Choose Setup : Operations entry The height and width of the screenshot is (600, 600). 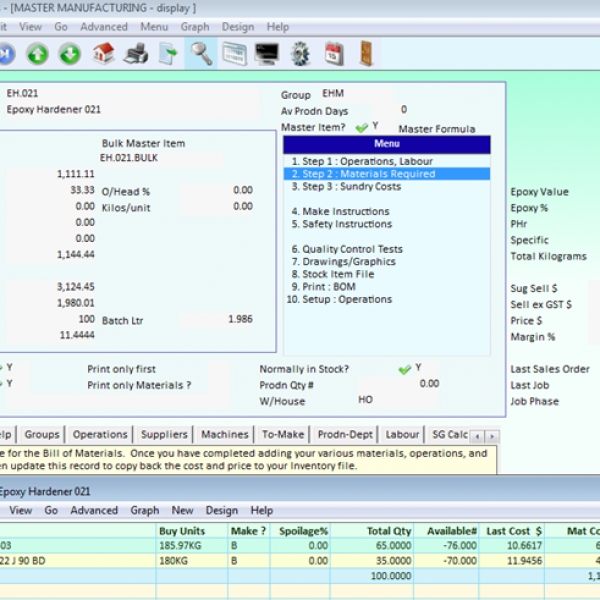click(x=386, y=299)
